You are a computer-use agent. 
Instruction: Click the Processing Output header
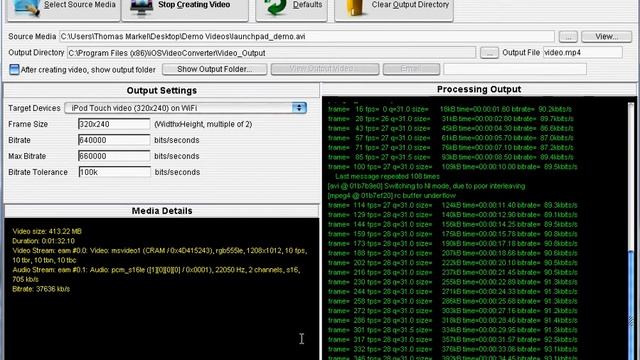point(479,89)
